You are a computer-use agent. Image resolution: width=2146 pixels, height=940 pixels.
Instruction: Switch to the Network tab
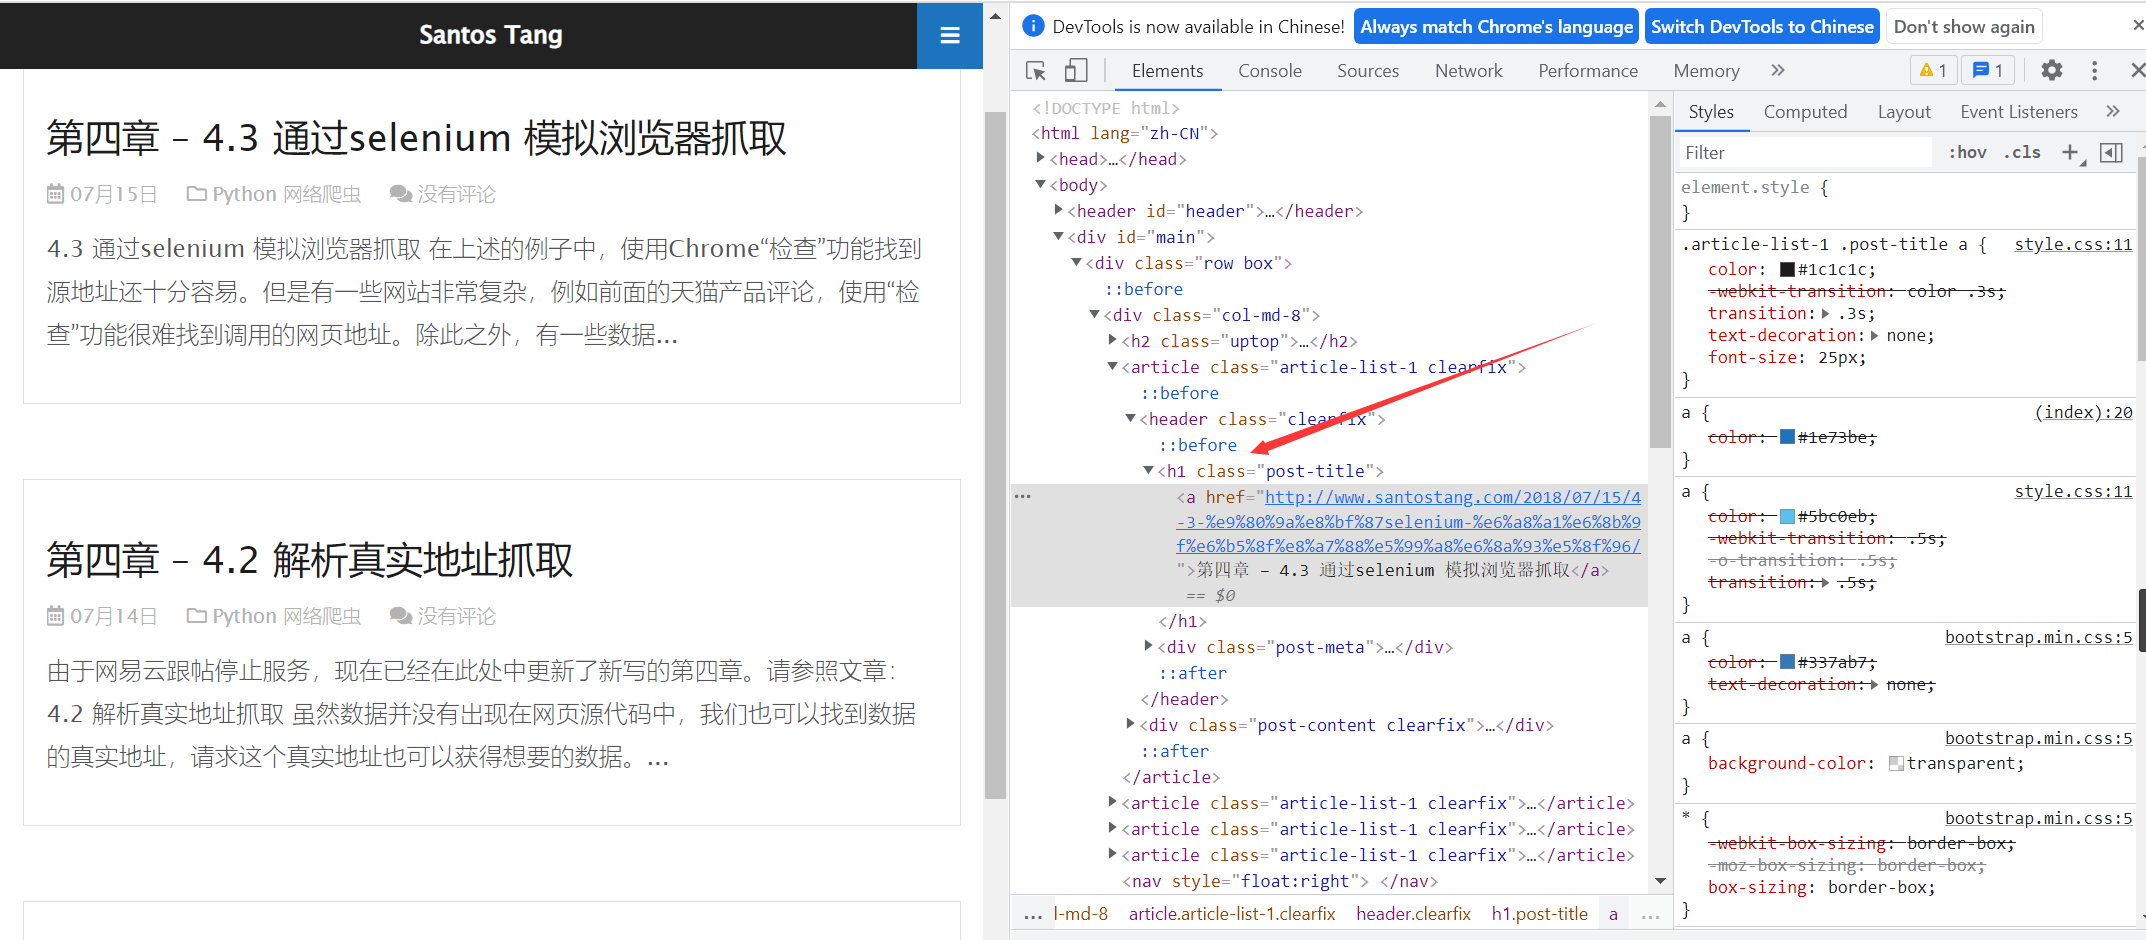pyautogui.click(x=1468, y=71)
